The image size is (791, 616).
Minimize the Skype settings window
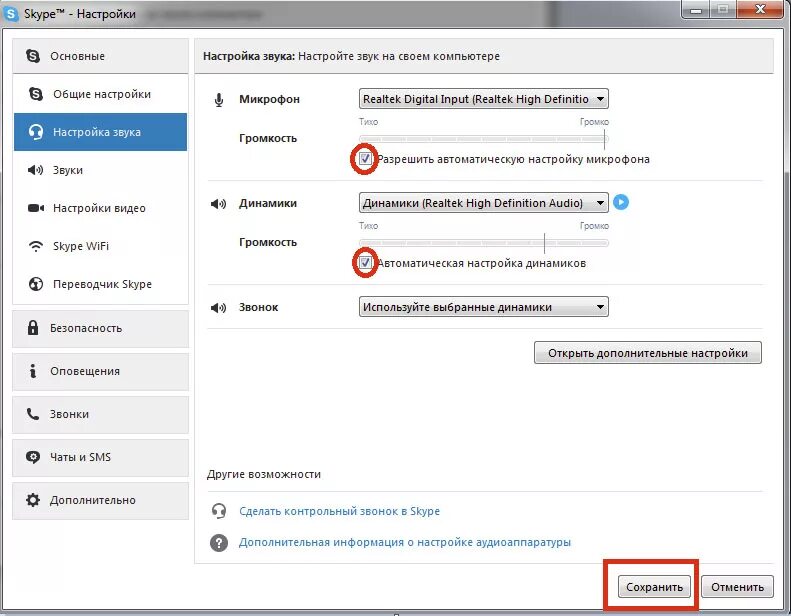pyautogui.click(x=696, y=9)
